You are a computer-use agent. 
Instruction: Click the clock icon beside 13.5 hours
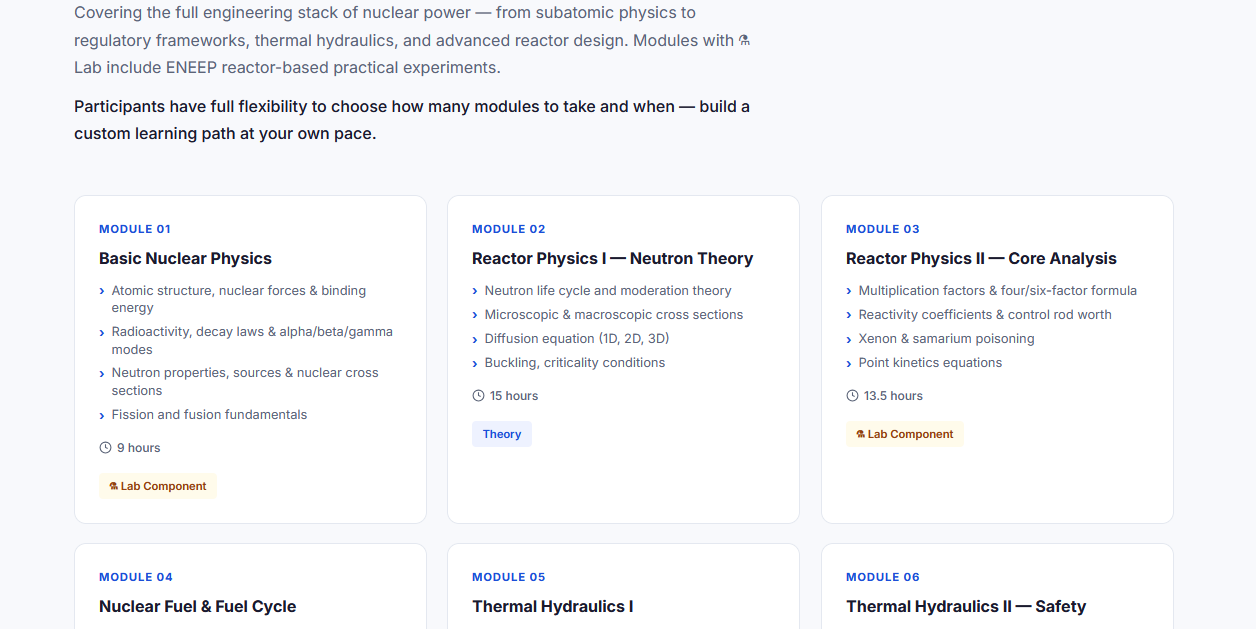click(x=852, y=396)
